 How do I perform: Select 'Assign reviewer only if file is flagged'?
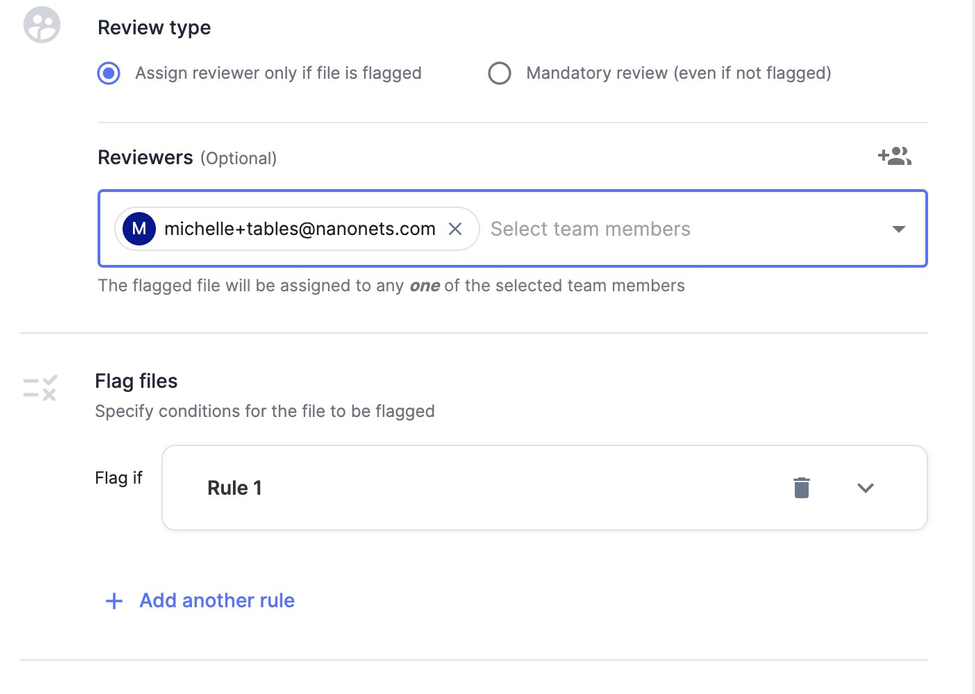point(108,73)
